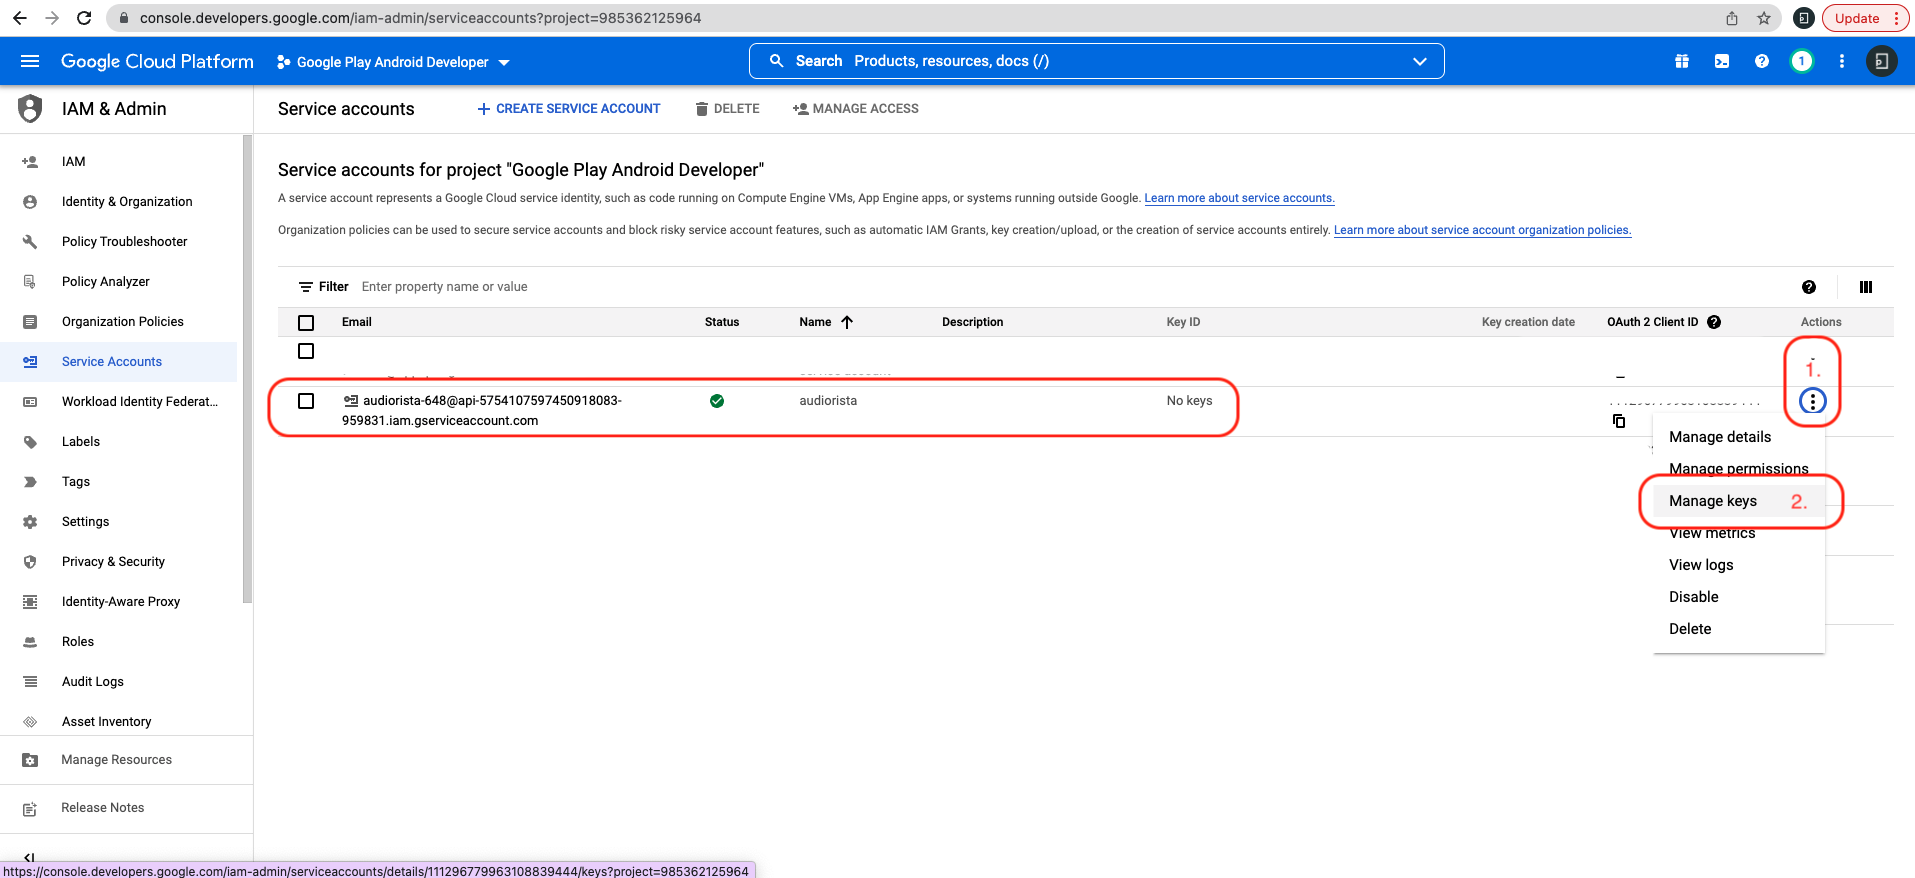Open Tags in the sidebar
The width and height of the screenshot is (1915, 878).
coord(118,481)
